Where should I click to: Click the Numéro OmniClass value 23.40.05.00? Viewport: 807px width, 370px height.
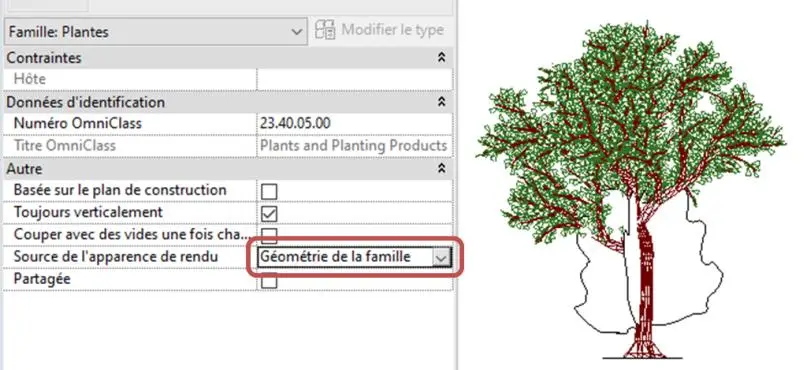pyautogui.click(x=295, y=124)
